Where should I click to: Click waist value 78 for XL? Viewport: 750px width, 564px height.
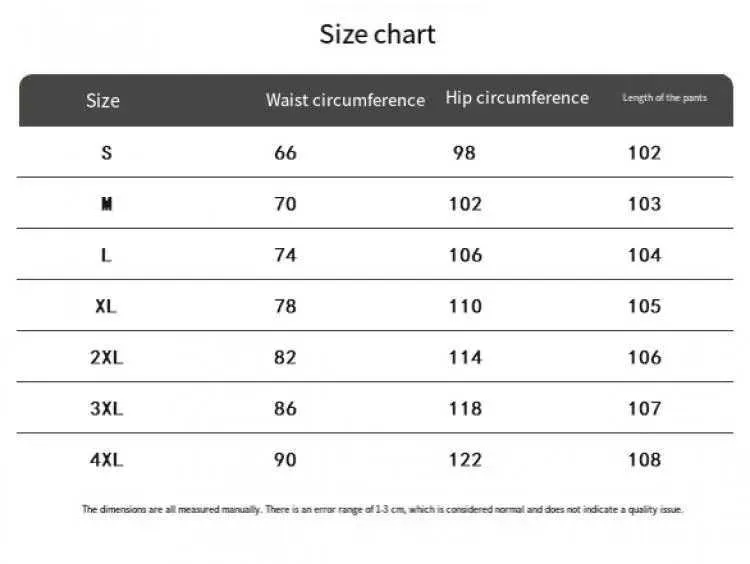pos(286,306)
